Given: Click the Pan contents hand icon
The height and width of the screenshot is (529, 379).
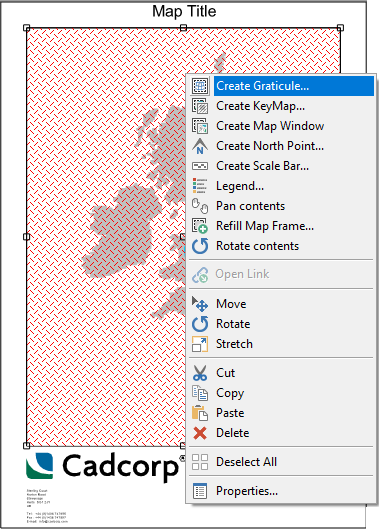Looking at the screenshot, I should tap(200, 206).
